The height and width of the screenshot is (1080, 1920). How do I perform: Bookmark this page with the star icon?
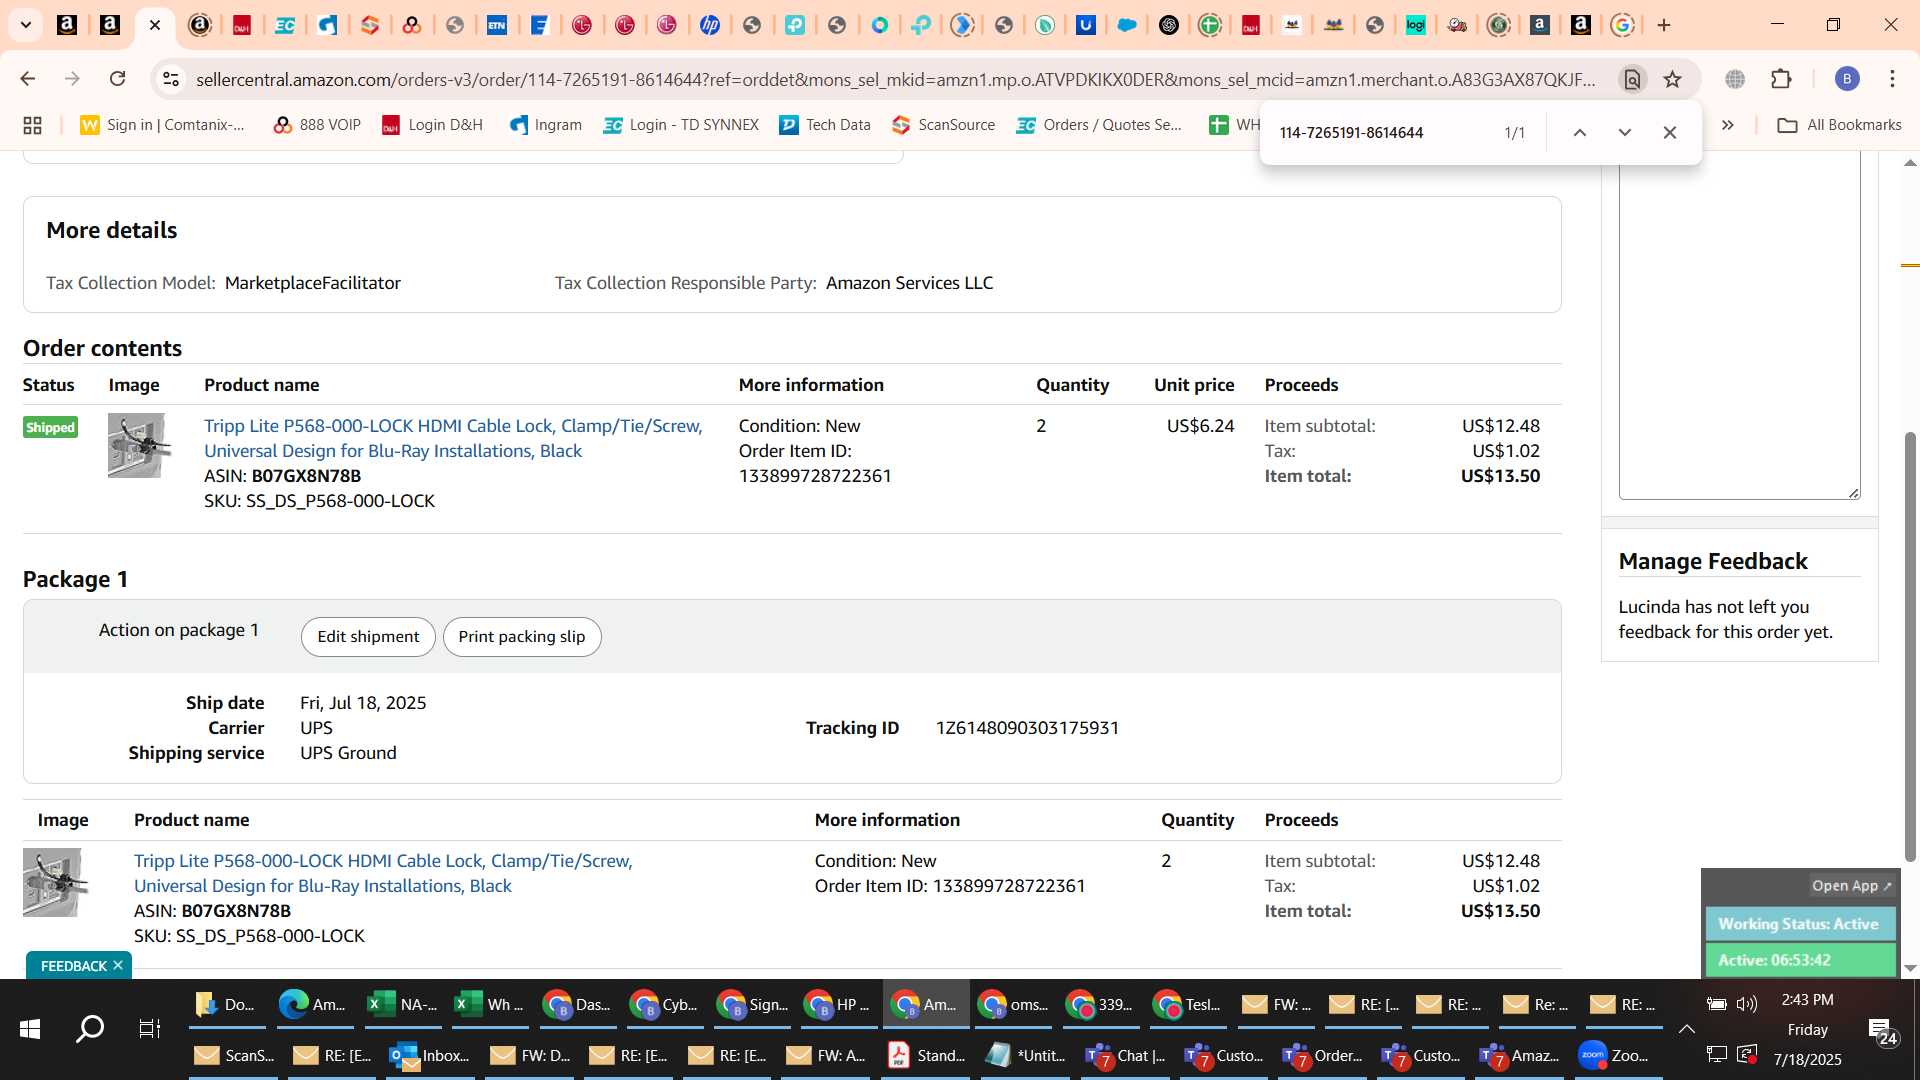(x=1672, y=79)
